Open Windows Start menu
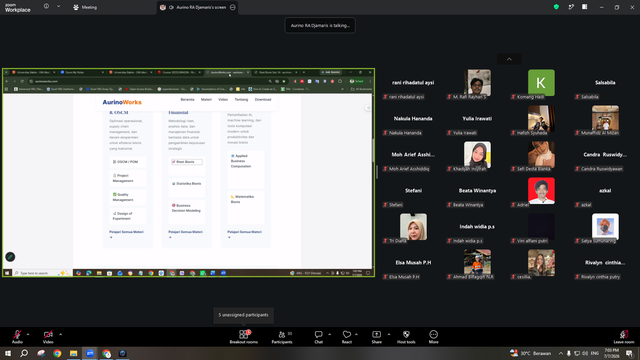Viewport: 640px width, 360px height. (8, 353)
